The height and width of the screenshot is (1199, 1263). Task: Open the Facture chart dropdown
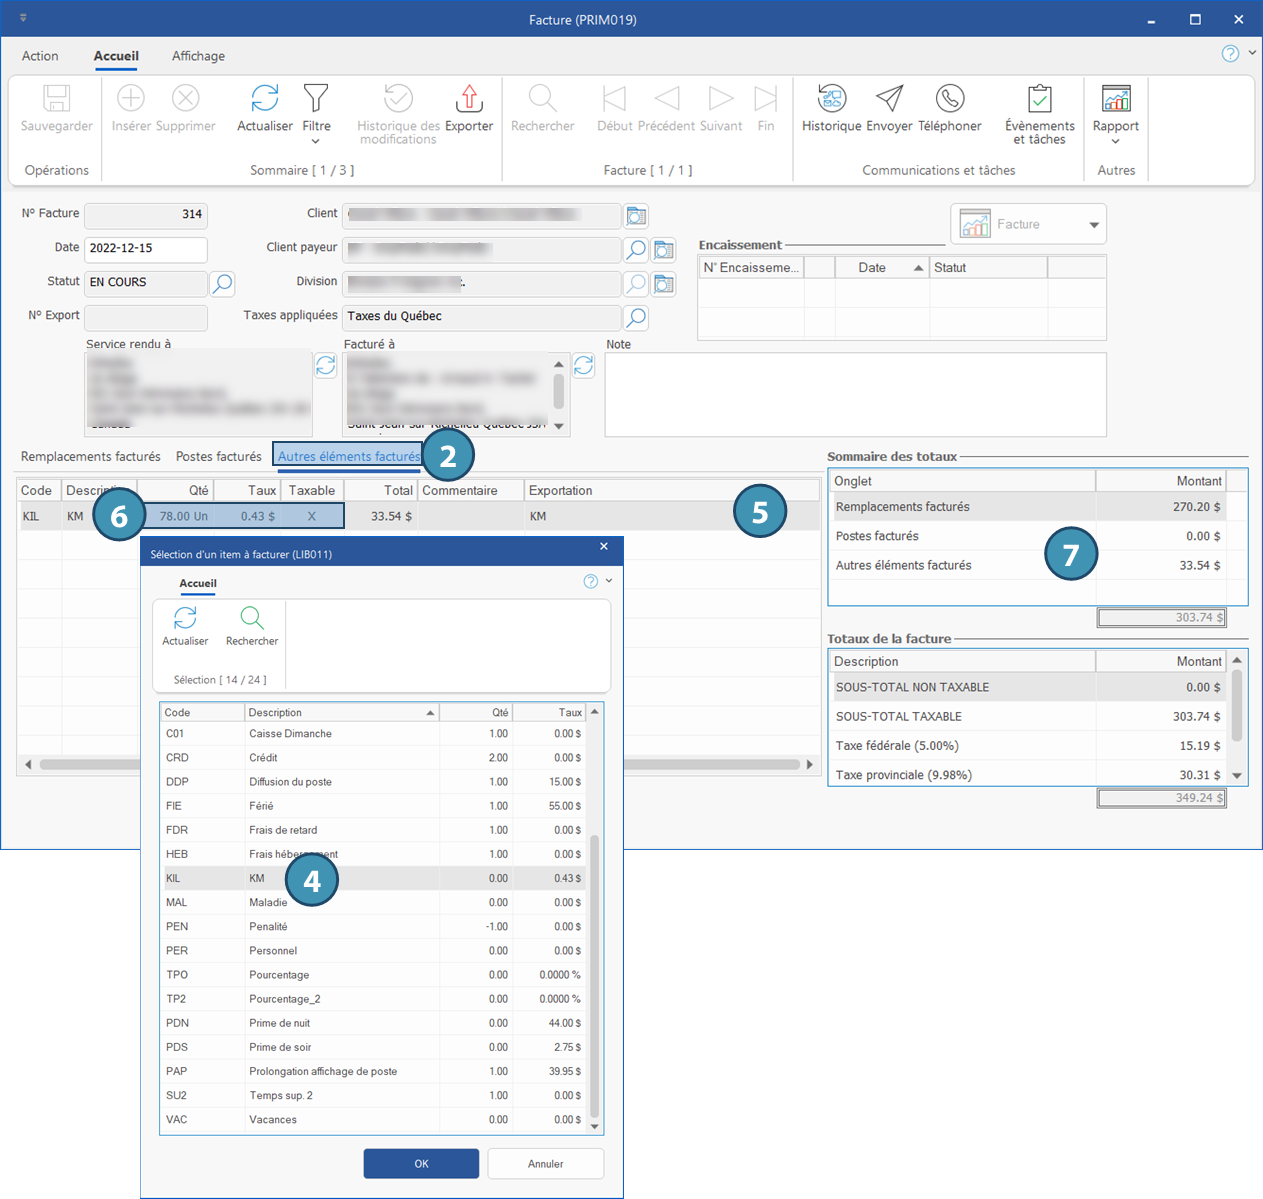1093,225
